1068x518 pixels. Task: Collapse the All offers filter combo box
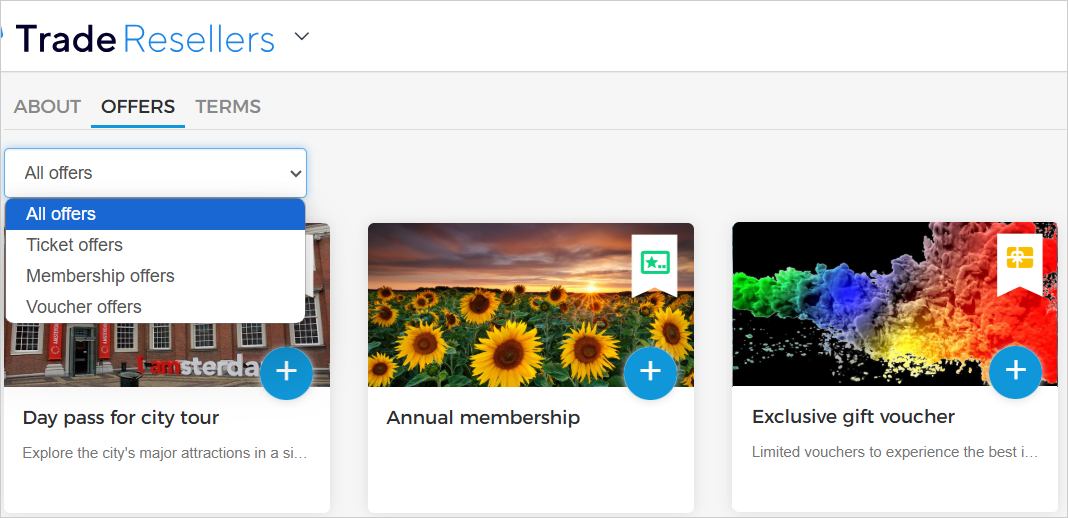coord(155,173)
